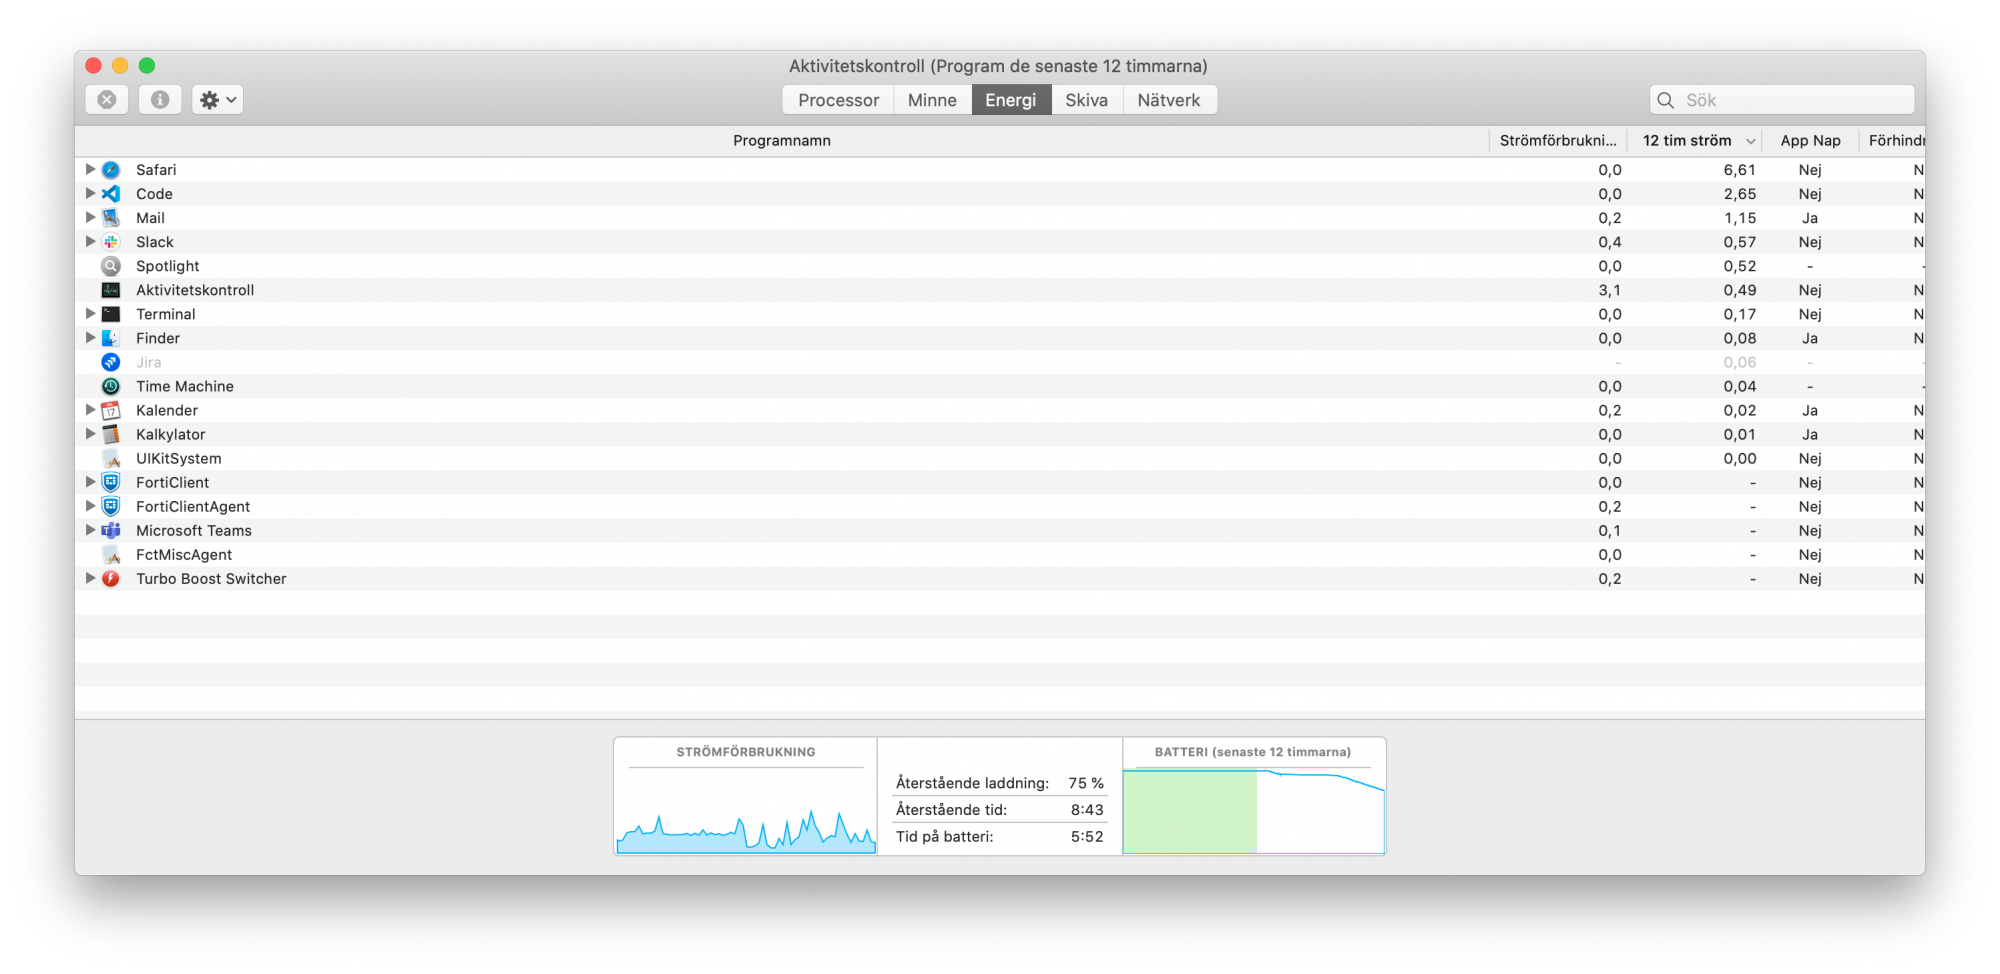Click the search magnifier icon

click(1666, 100)
